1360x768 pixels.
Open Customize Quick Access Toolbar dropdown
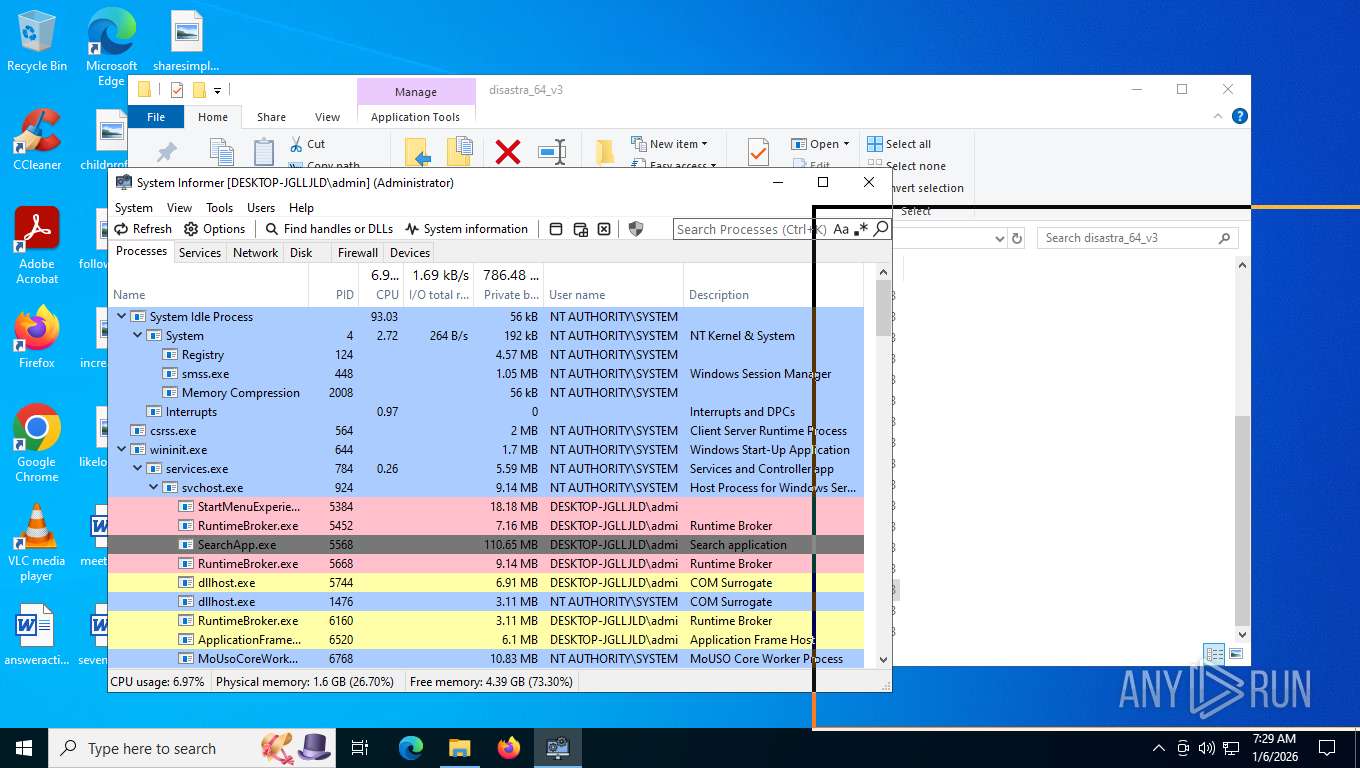click(x=217, y=90)
